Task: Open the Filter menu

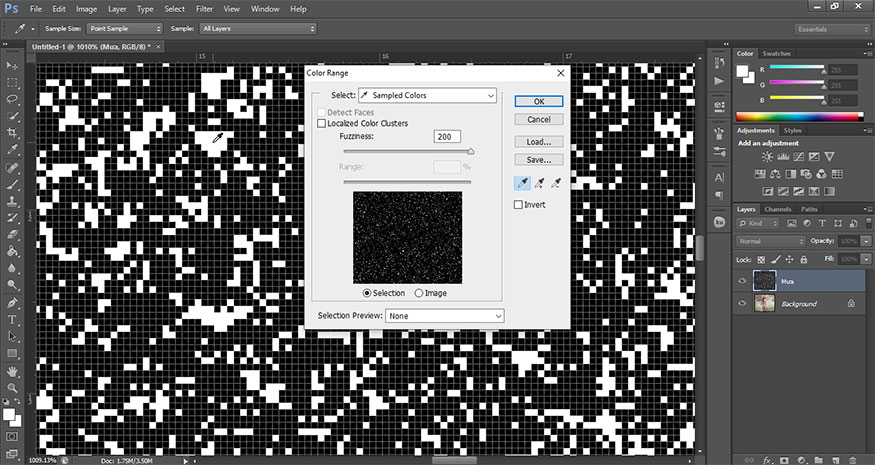Action: 205,9
